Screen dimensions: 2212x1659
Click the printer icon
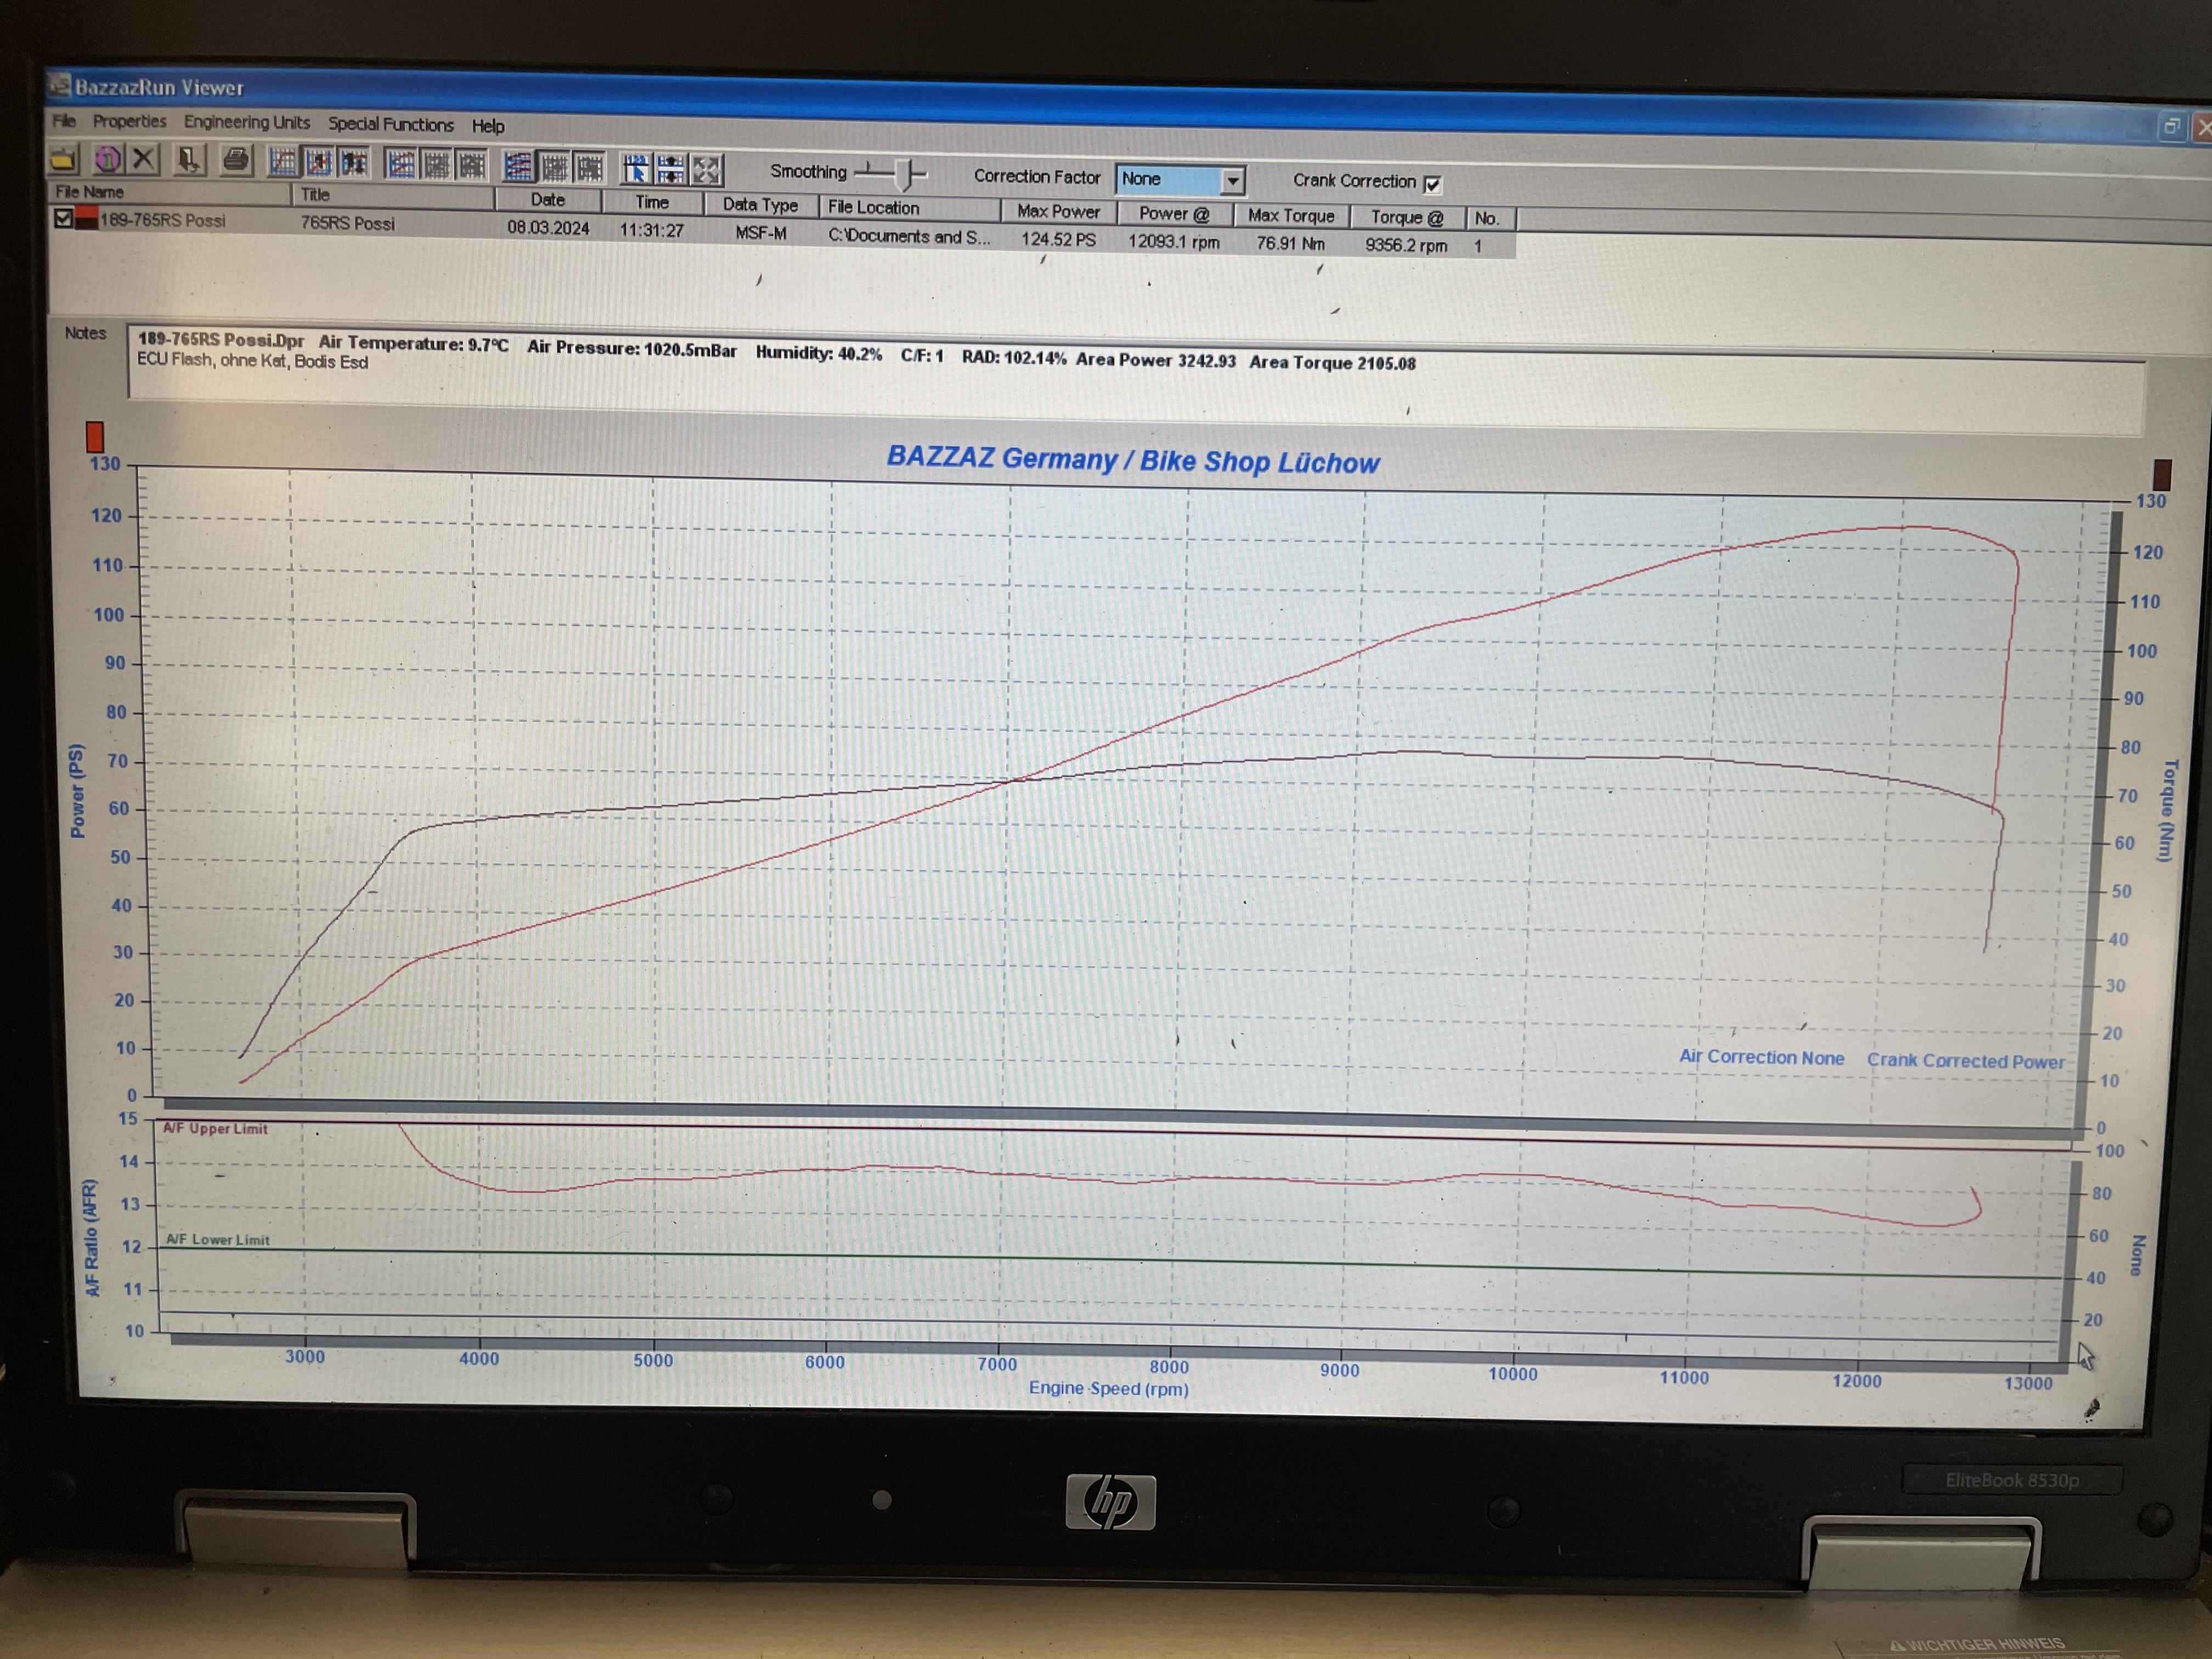236,160
